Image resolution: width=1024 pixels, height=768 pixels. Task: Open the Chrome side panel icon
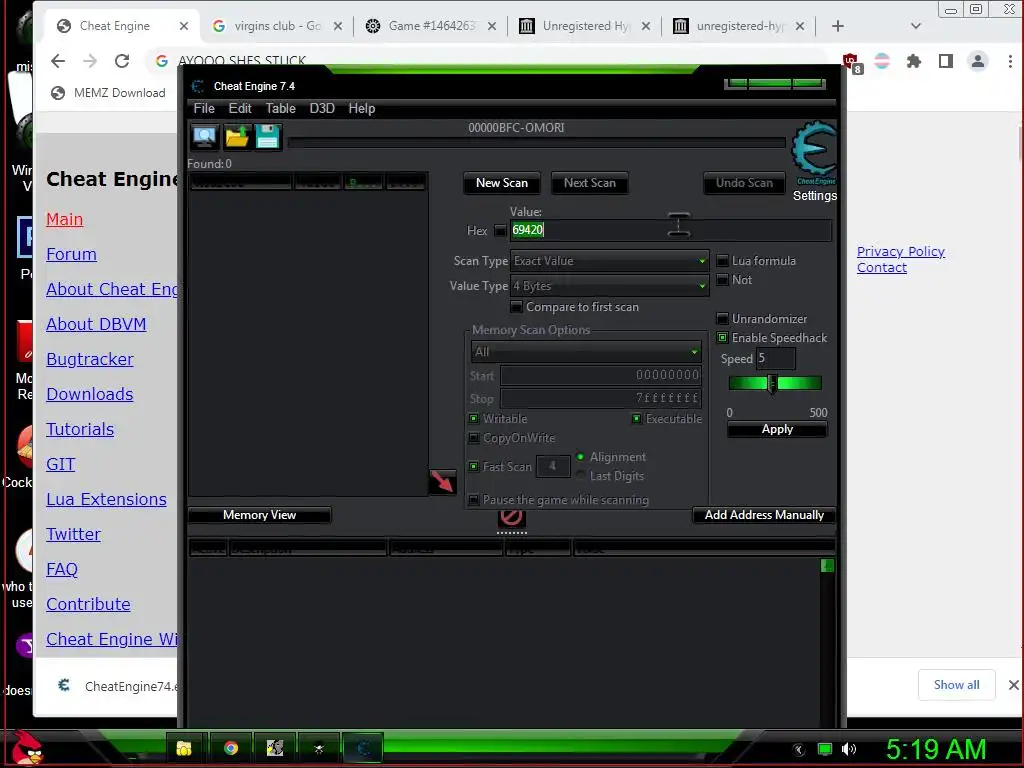point(946,61)
